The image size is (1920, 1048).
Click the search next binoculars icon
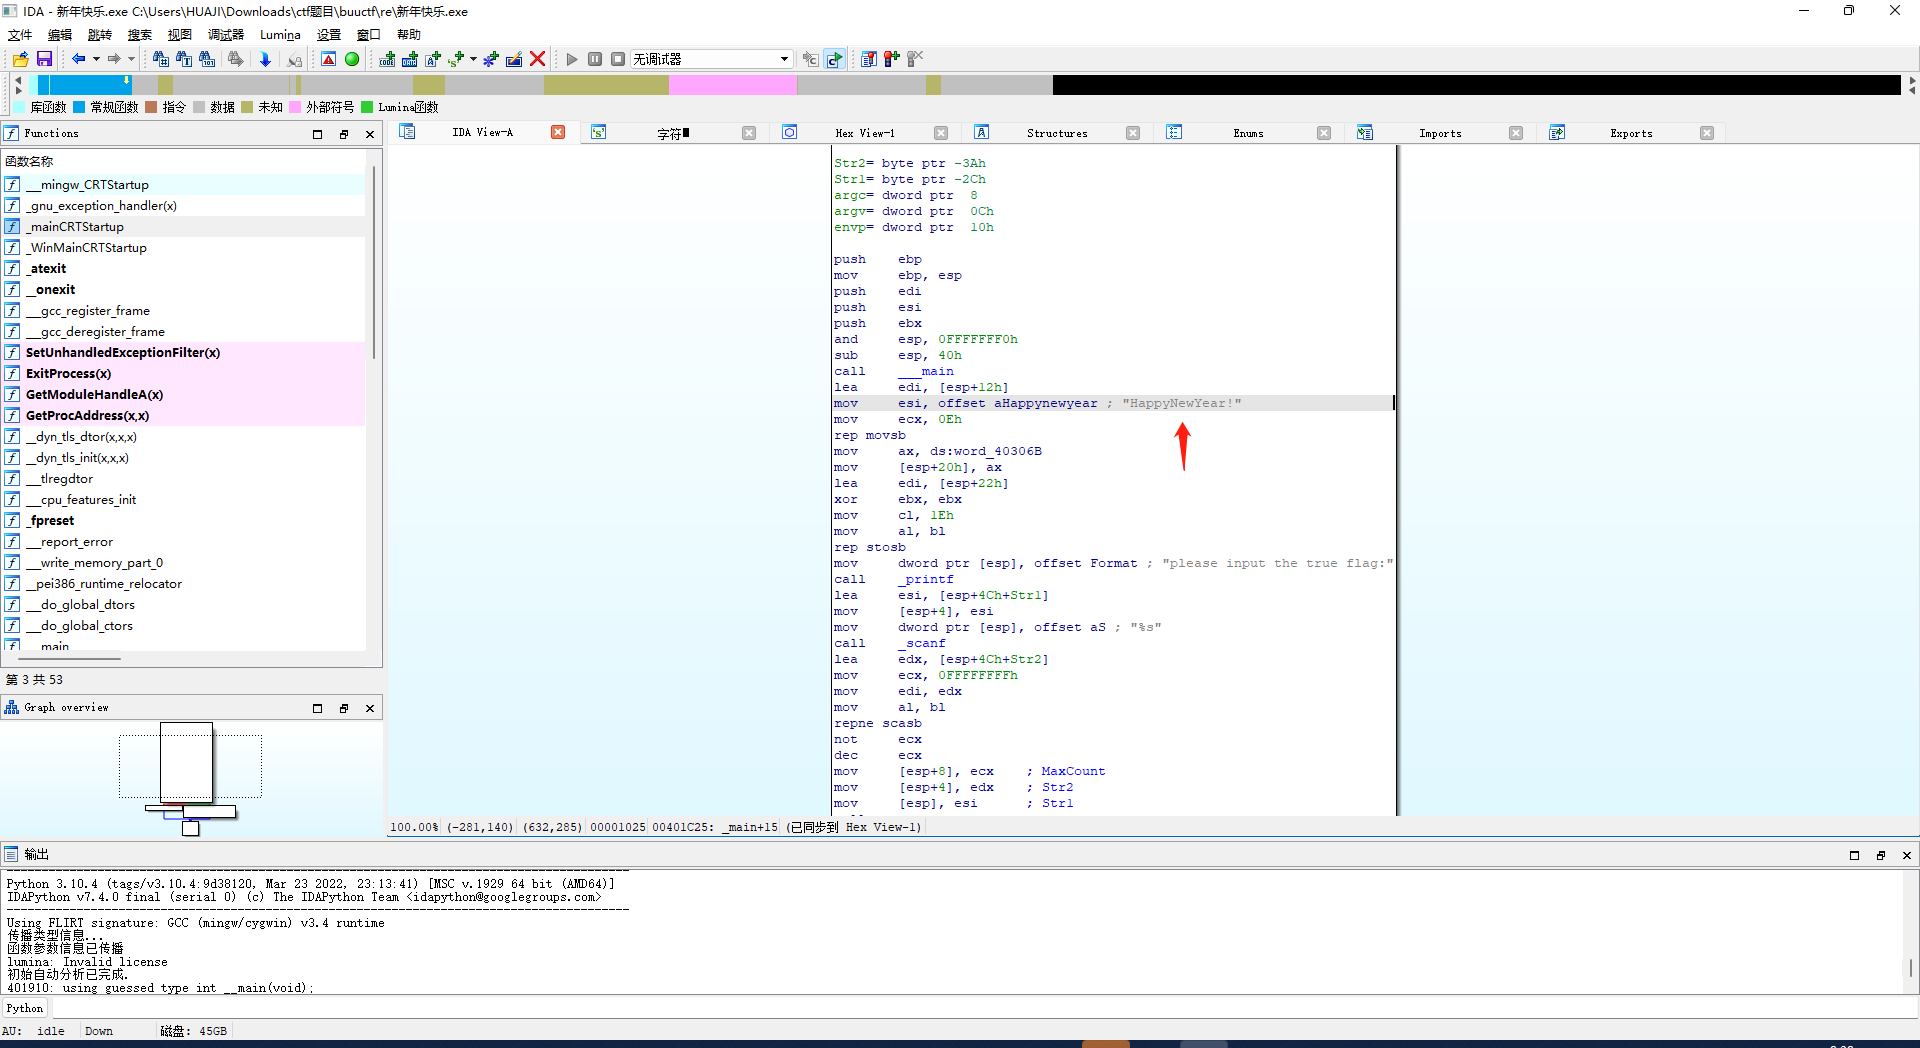[x=236, y=59]
